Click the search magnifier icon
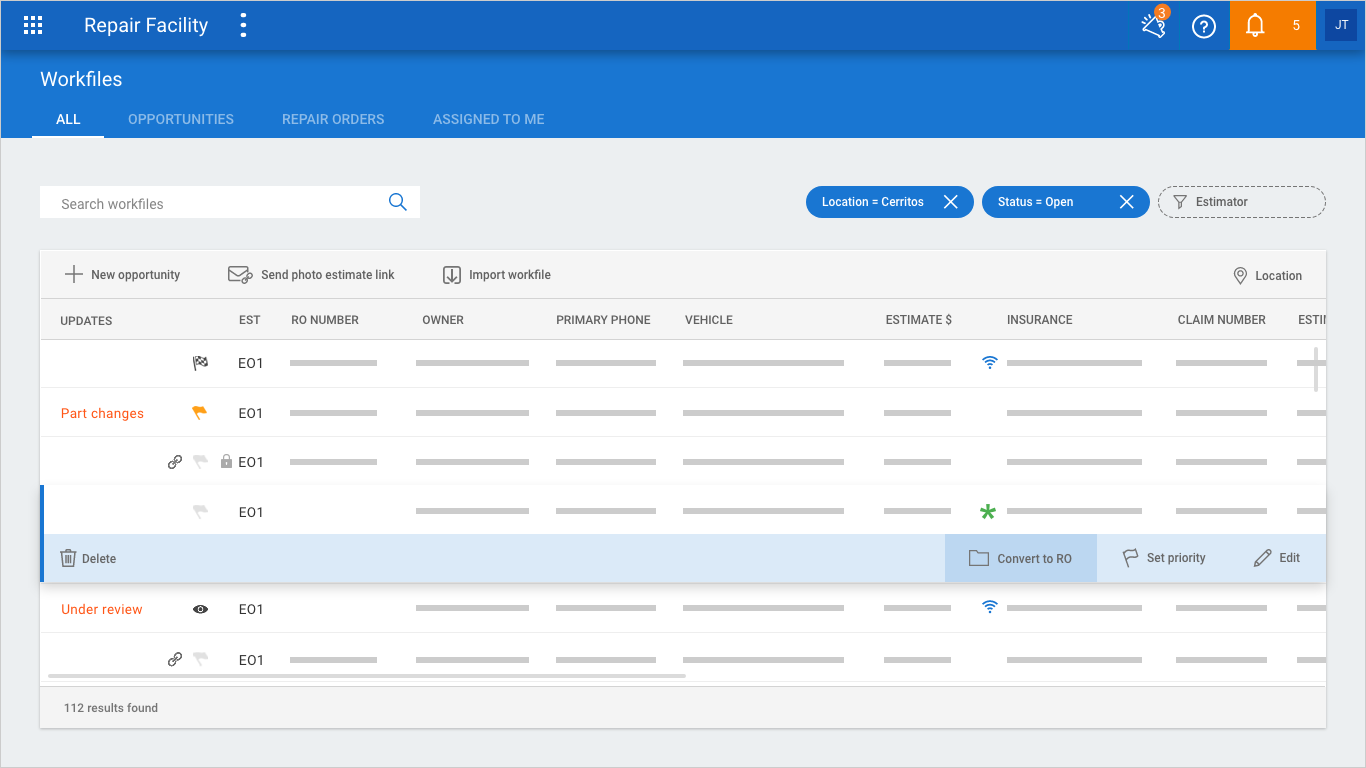 pos(398,202)
